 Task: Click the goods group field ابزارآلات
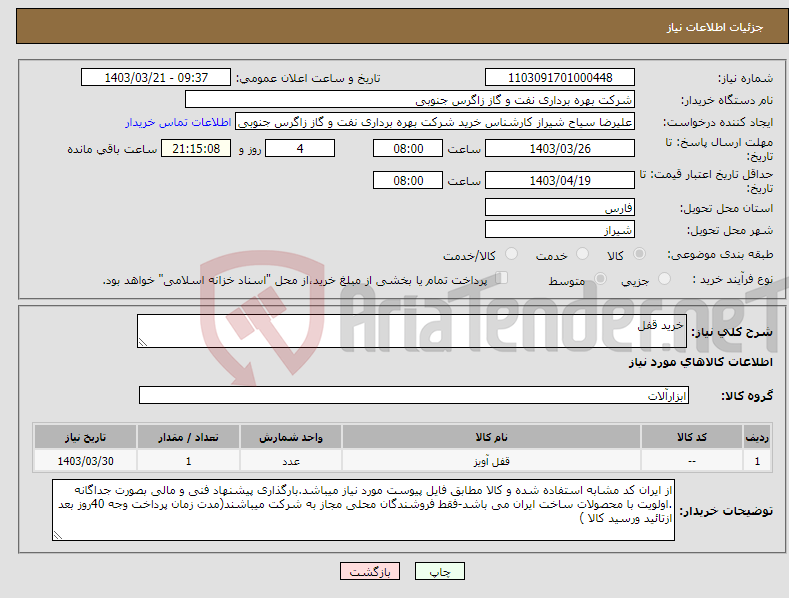[414, 395]
